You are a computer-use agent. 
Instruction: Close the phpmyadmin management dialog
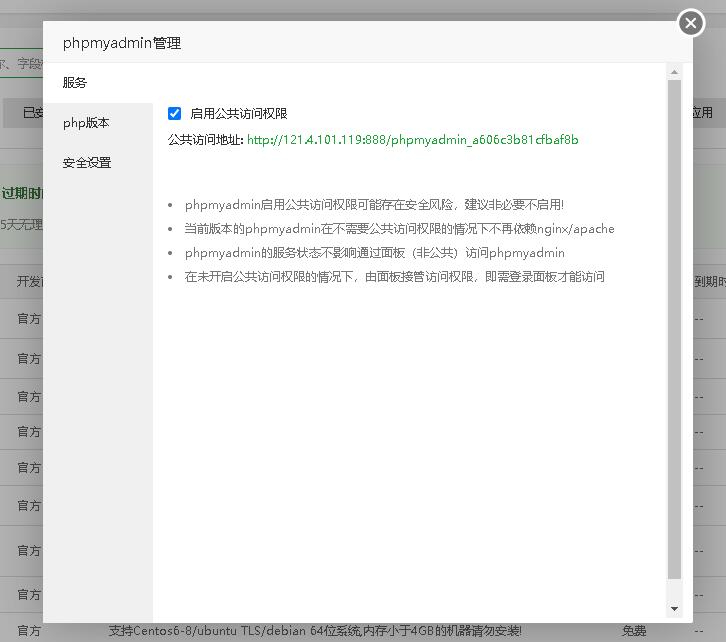click(x=690, y=23)
